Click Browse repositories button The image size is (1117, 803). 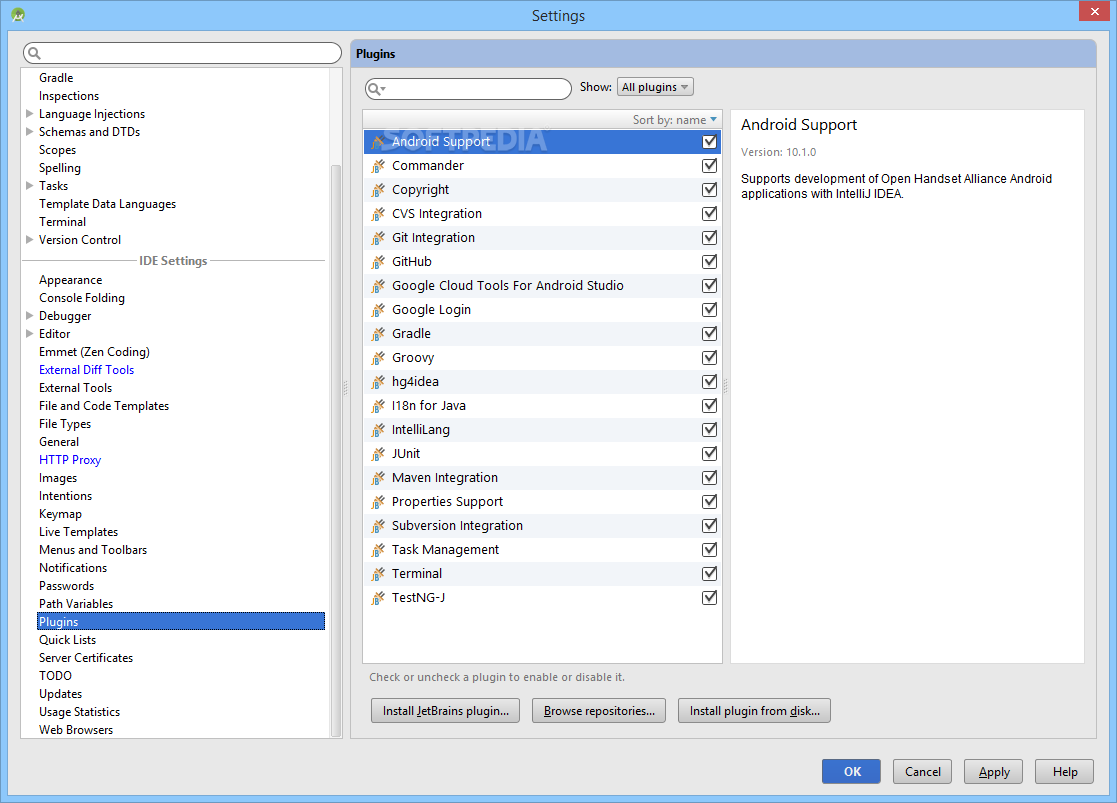pos(599,711)
